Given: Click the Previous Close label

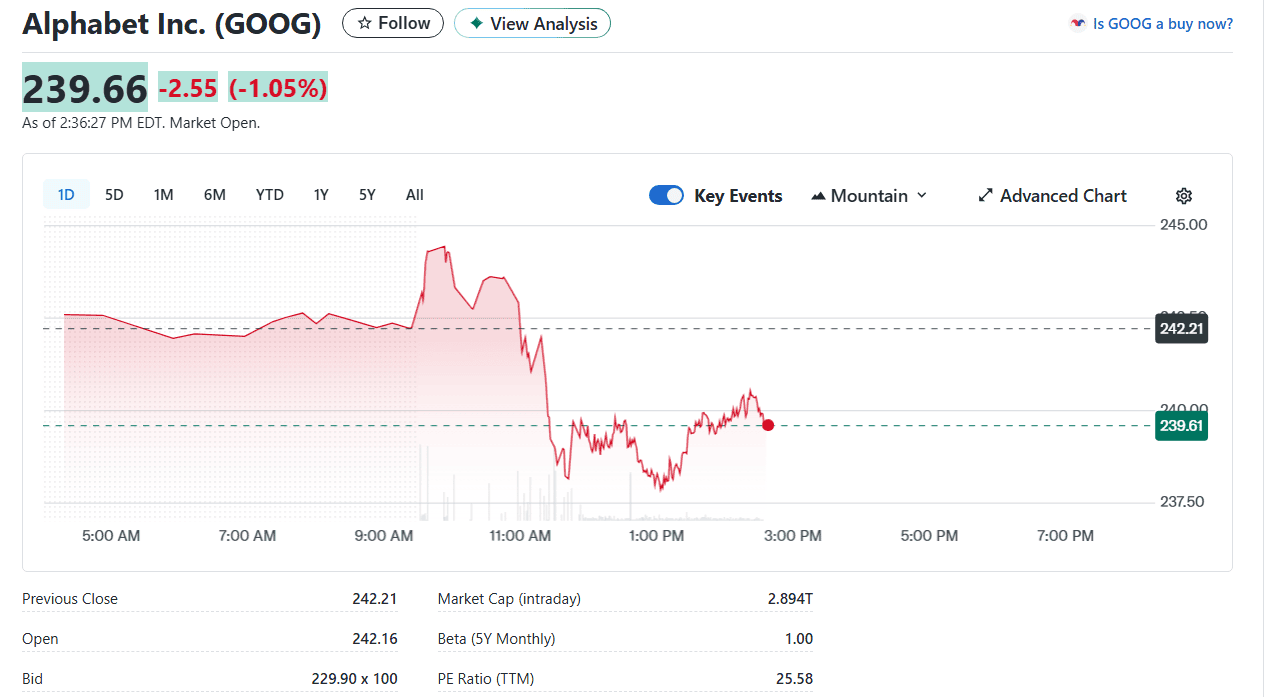Looking at the screenshot, I should 70,599.
